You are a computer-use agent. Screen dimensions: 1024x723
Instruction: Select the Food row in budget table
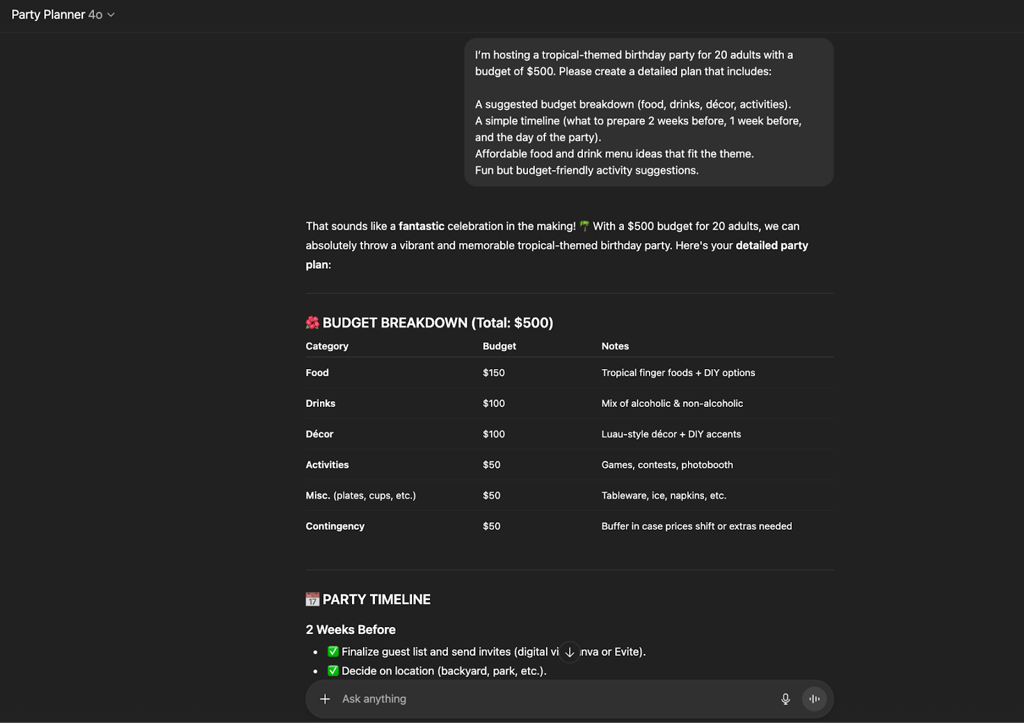tap(569, 373)
